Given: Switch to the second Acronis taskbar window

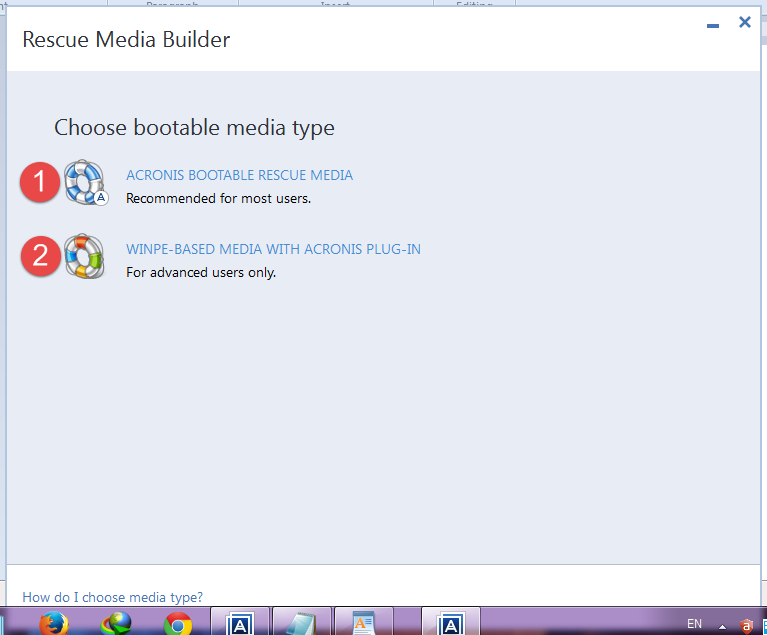Looking at the screenshot, I should click(x=451, y=622).
